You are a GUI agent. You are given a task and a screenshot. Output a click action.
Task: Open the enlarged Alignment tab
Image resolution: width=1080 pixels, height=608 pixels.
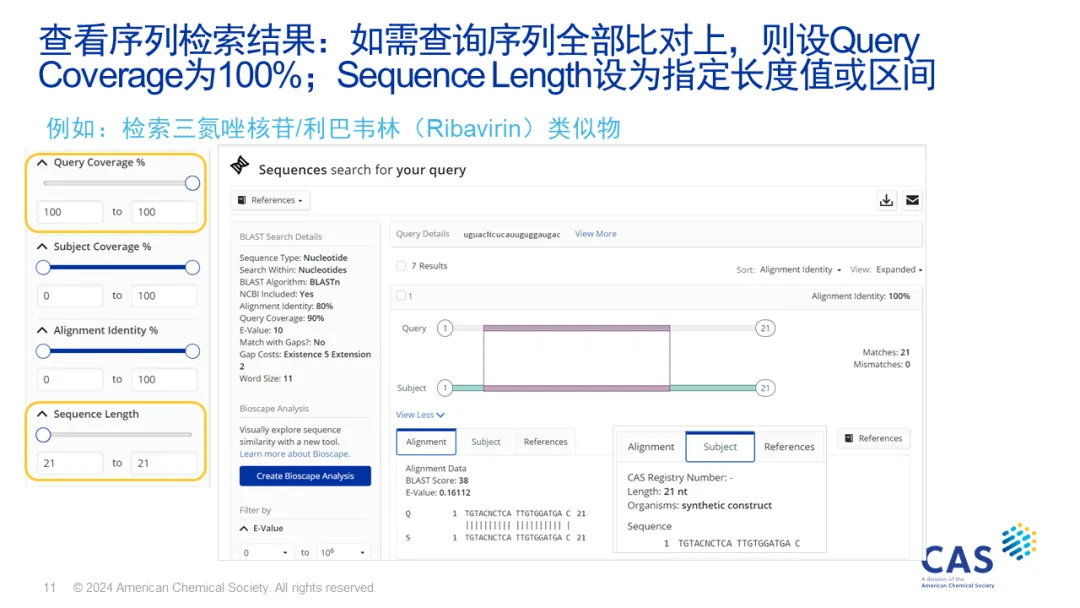[x=651, y=447]
